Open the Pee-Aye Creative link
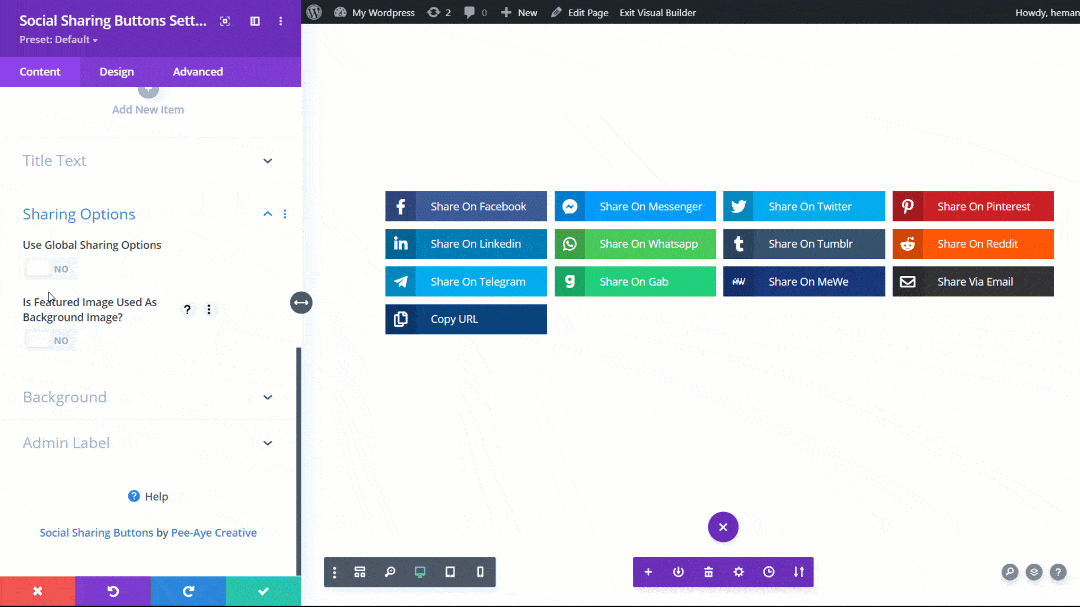The image size is (1080, 607). tap(214, 533)
